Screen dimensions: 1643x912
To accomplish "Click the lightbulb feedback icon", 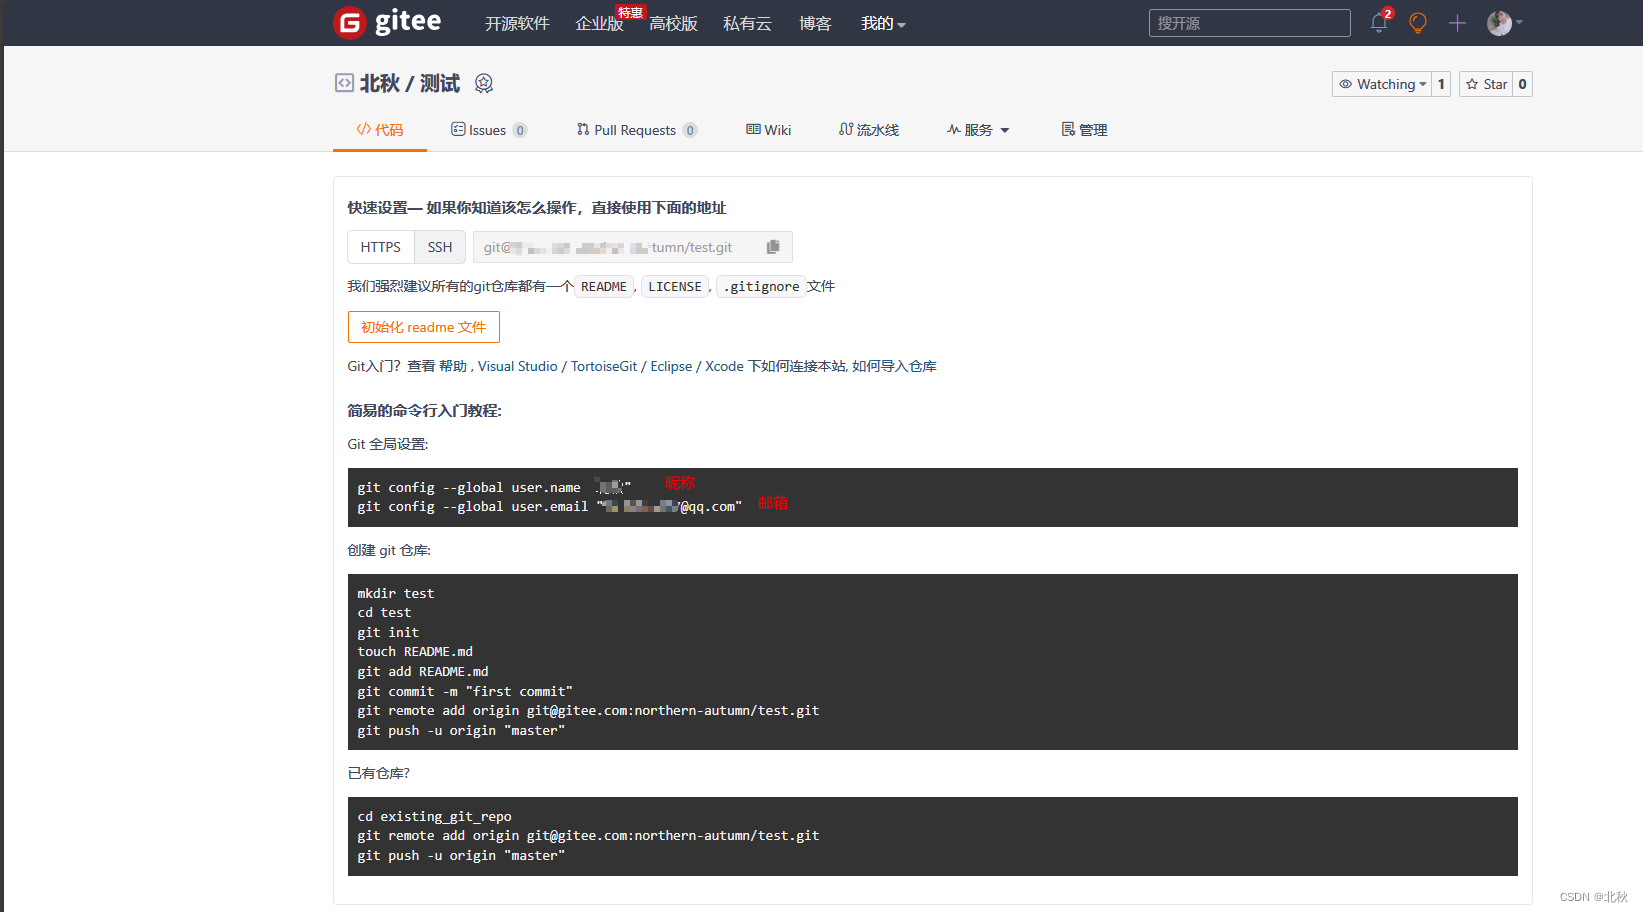I will (1418, 23).
